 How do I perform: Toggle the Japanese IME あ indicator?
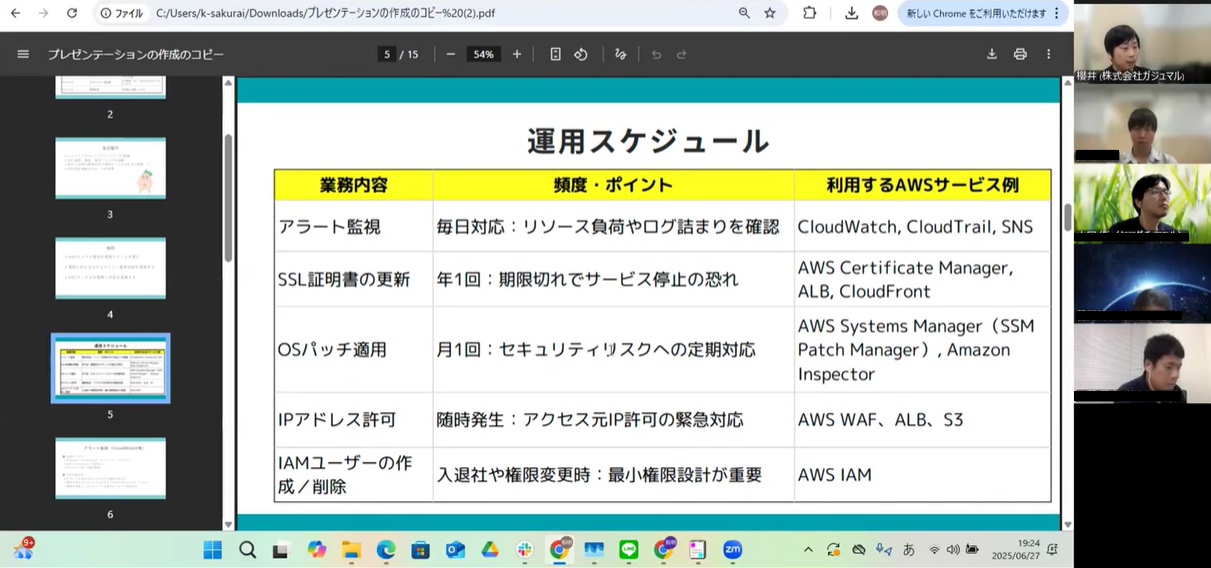(x=909, y=549)
